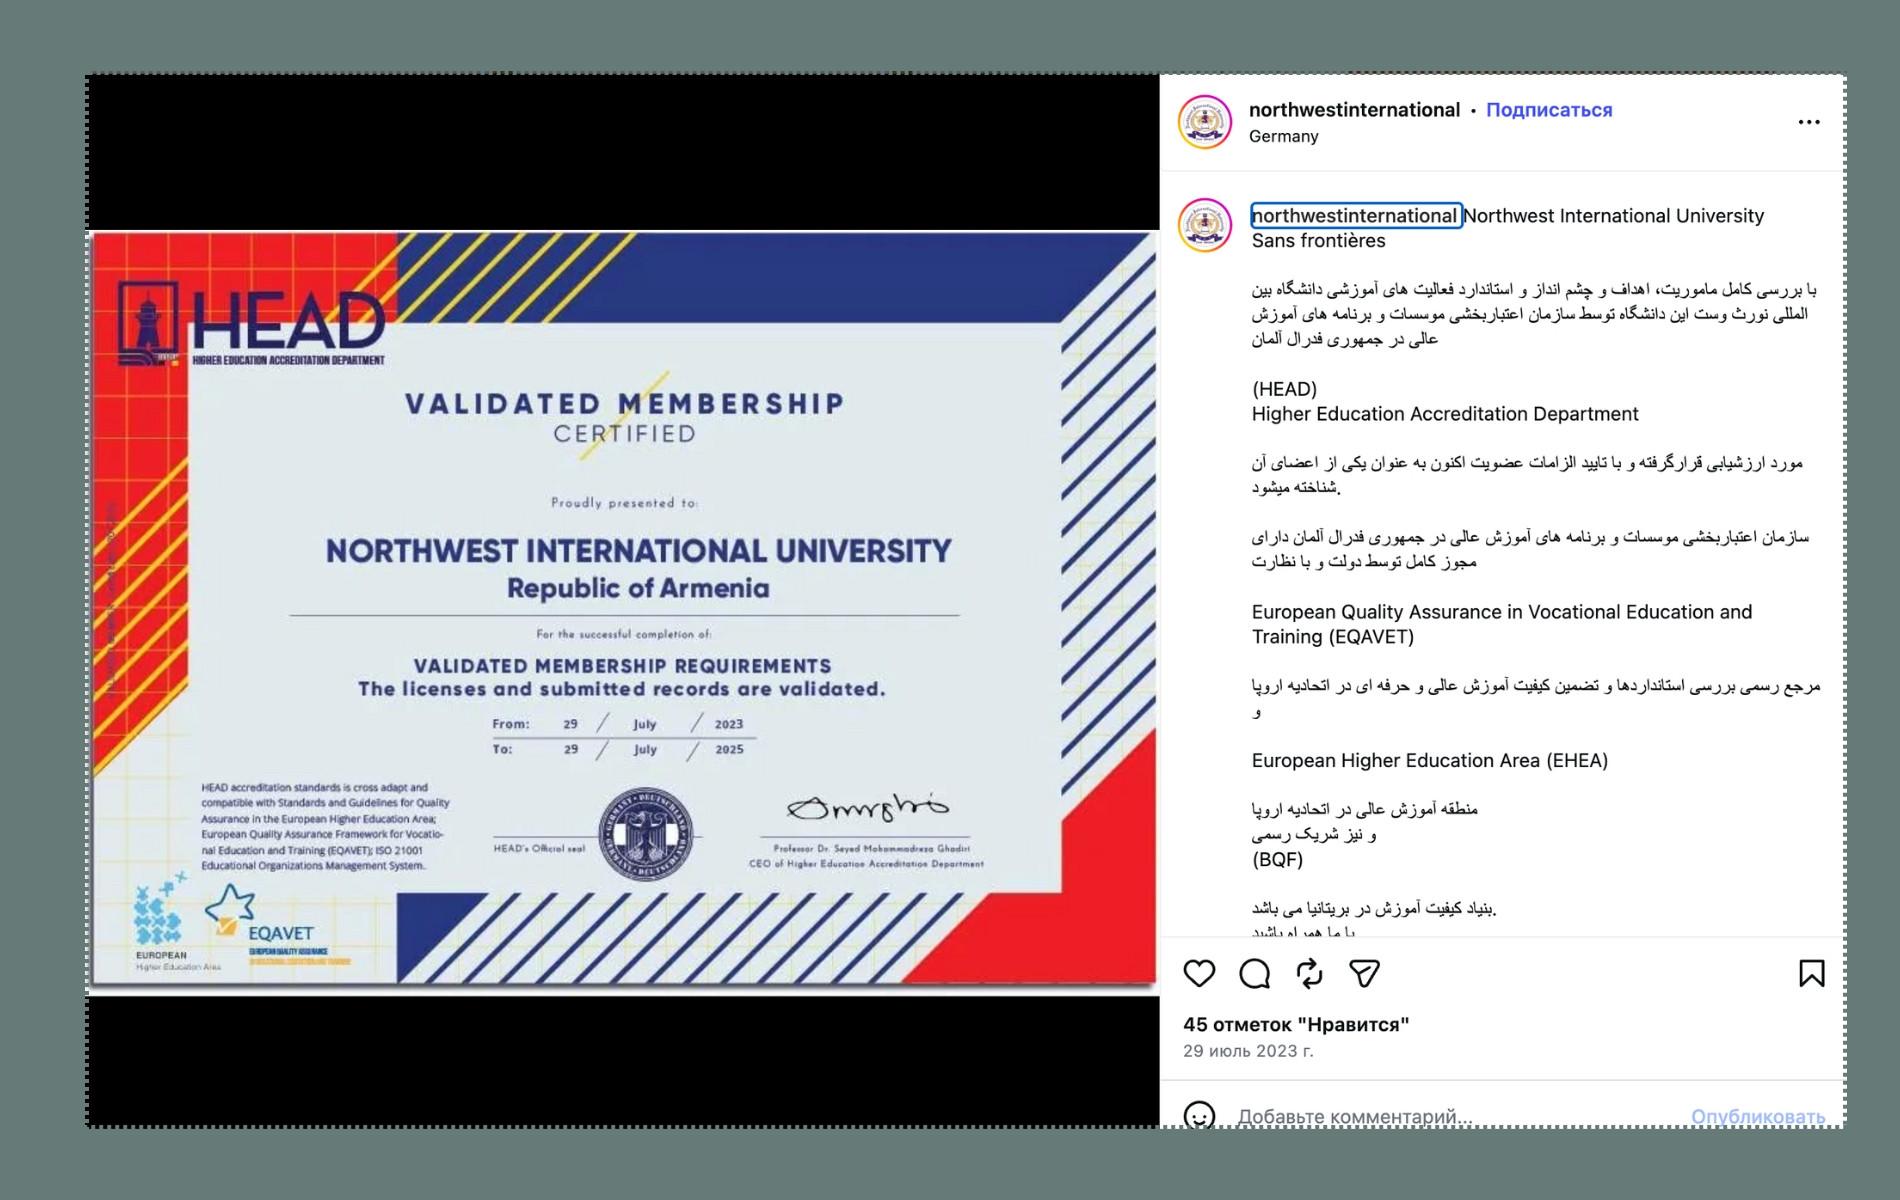
Task: Save the post with the bookmark icon
Action: tap(1811, 973)
